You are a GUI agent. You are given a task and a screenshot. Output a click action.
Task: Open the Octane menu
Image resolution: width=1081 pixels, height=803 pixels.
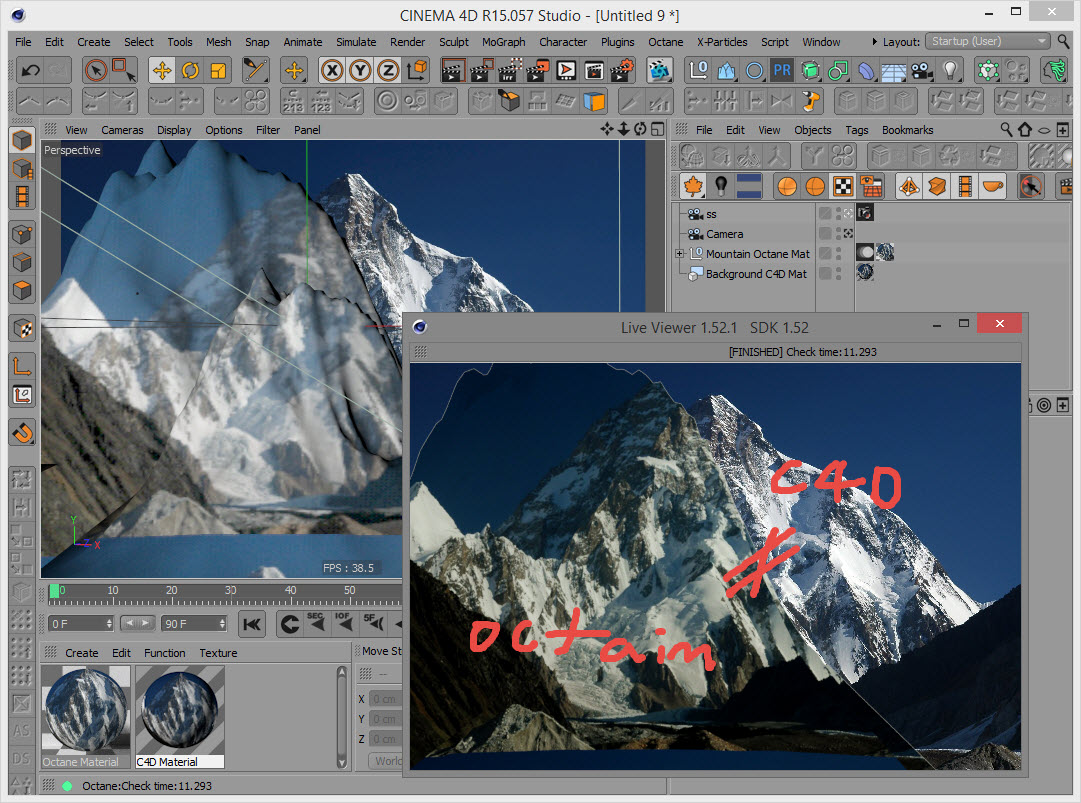665,42
